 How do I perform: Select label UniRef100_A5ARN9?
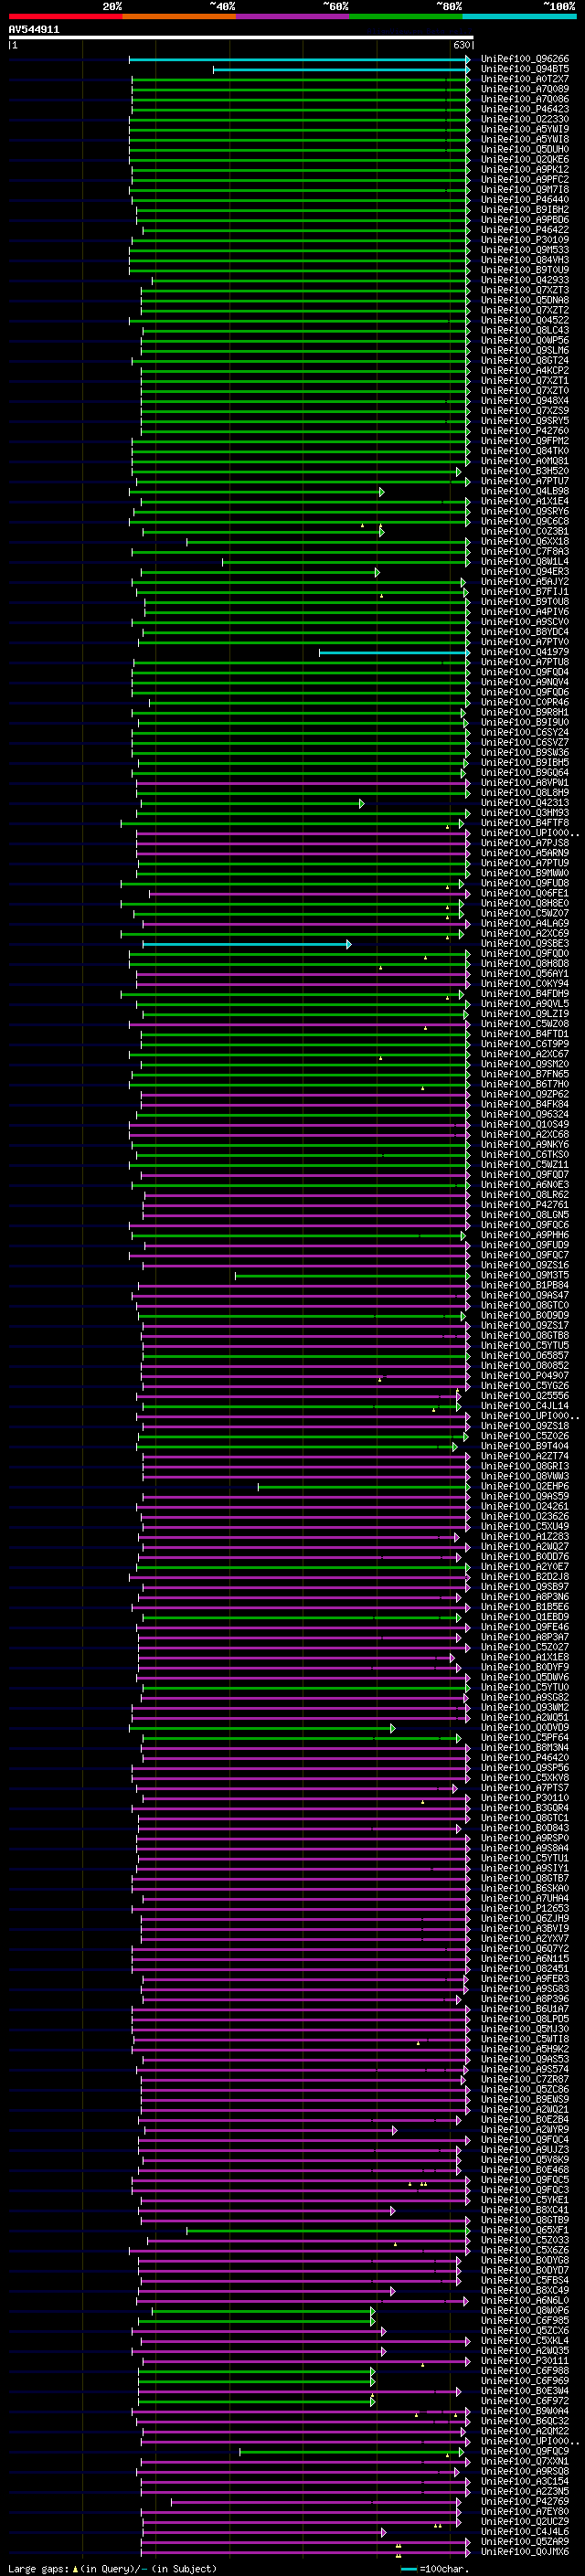click(x=524, y=853)
